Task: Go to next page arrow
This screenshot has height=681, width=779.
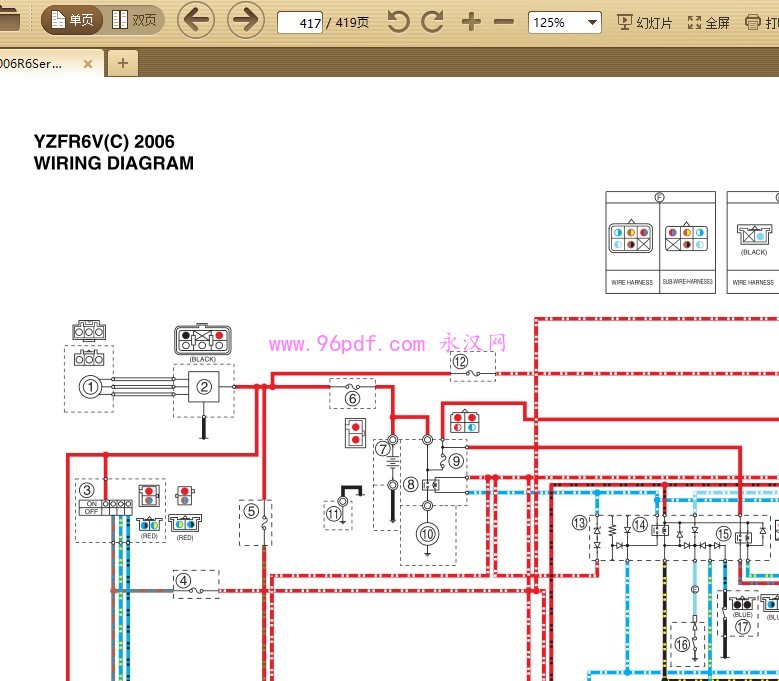Action: (245, 20)
